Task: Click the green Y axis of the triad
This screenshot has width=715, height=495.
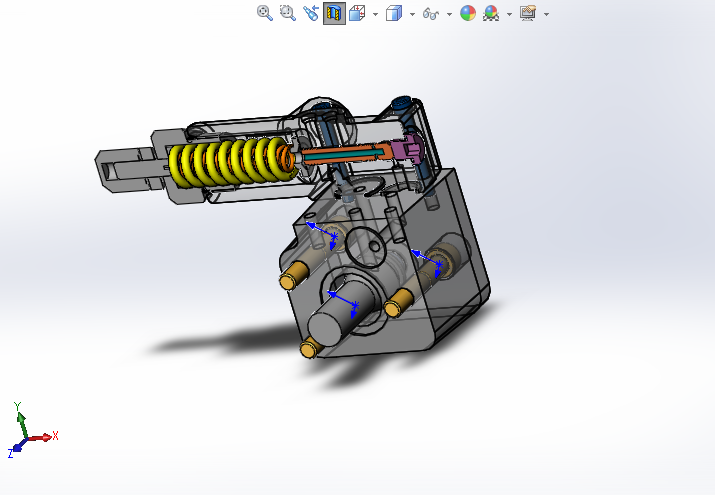Action: point(21,422)
